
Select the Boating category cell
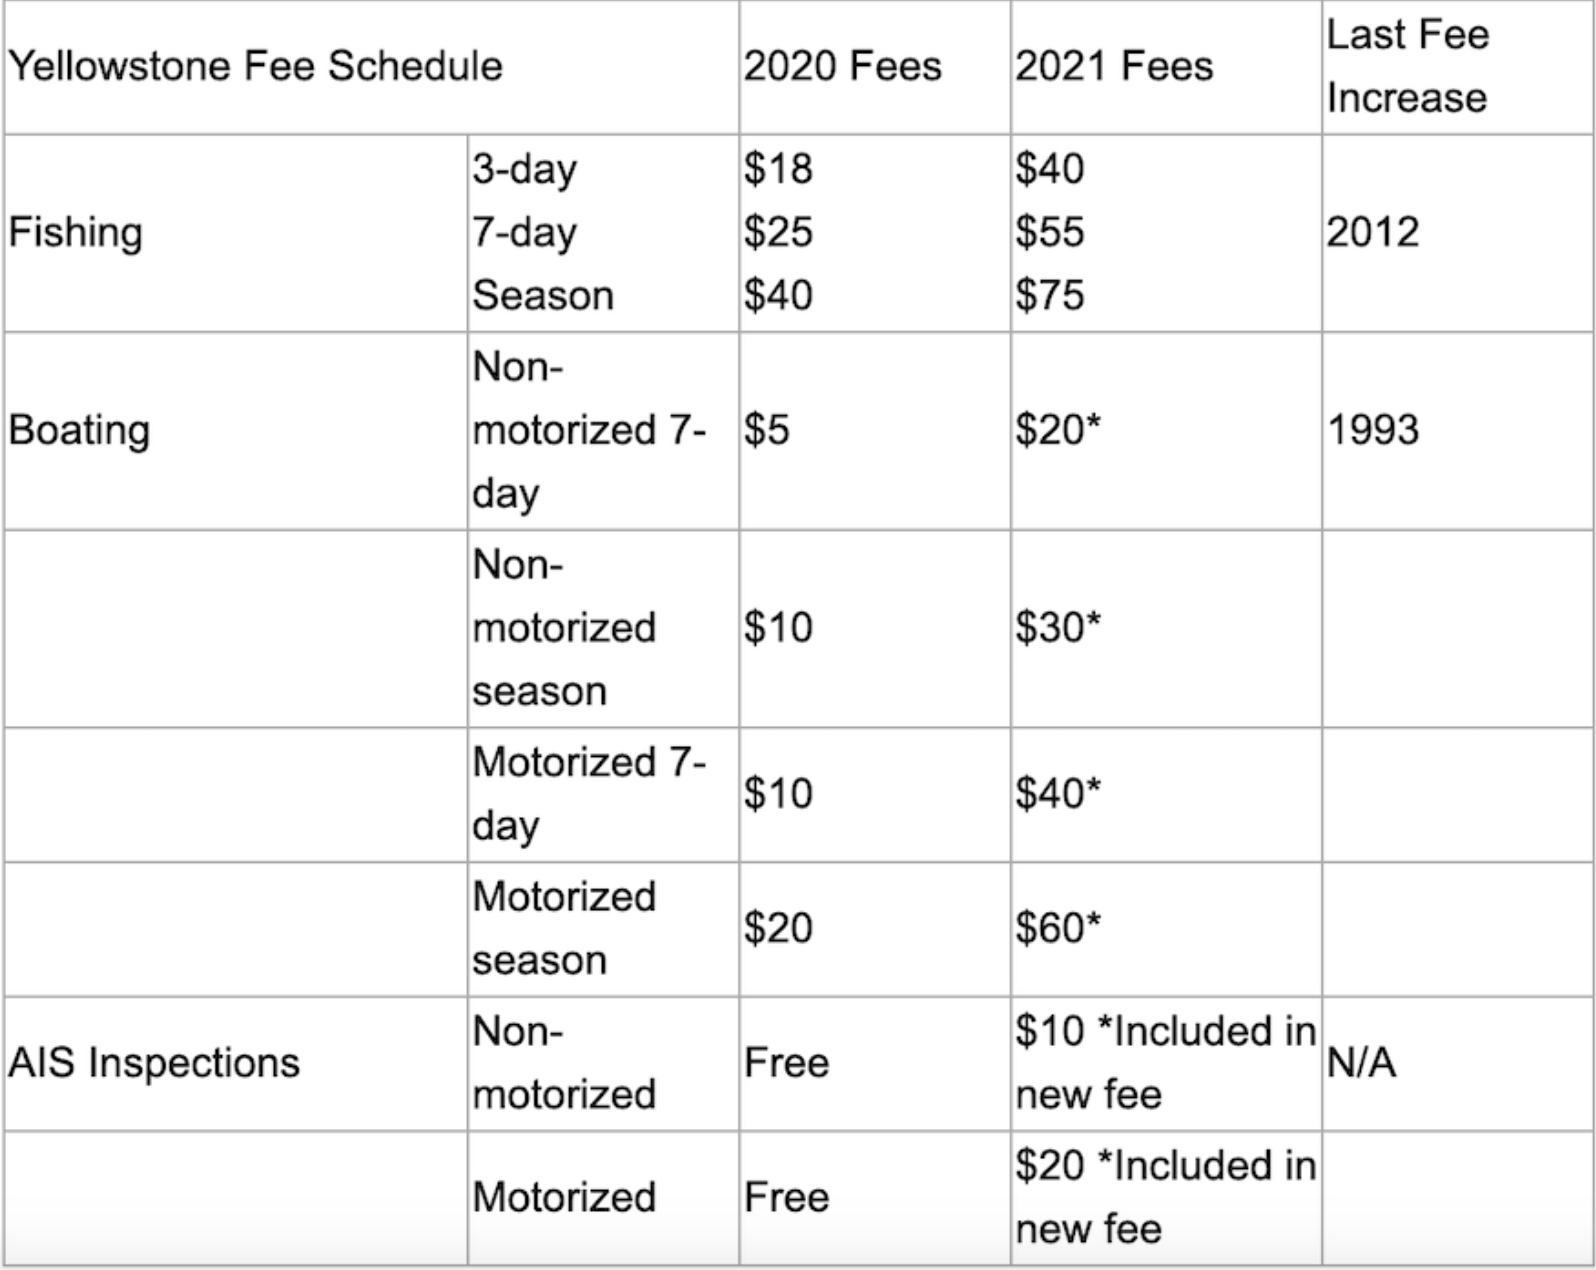[79, 430]
